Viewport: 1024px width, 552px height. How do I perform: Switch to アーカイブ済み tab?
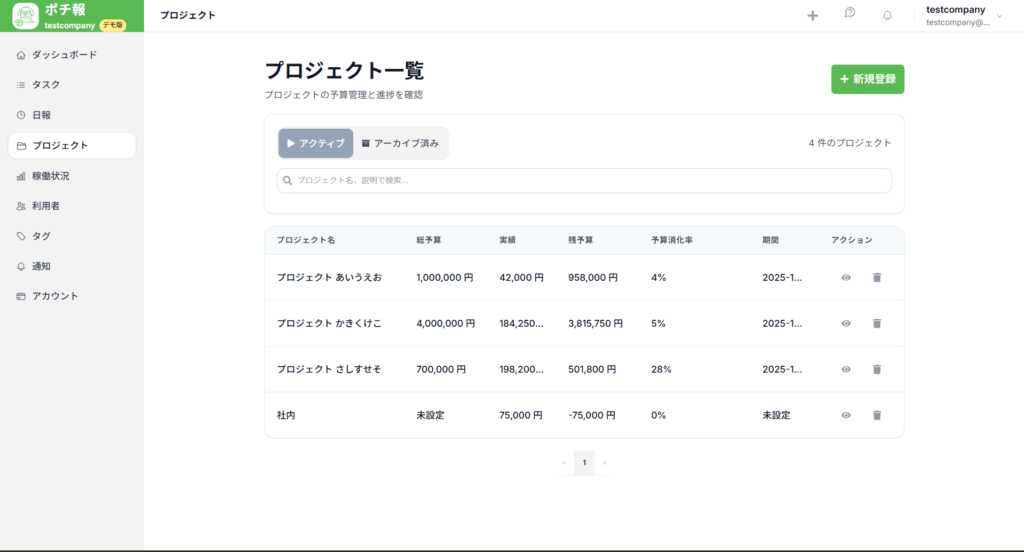pos(400,143)
